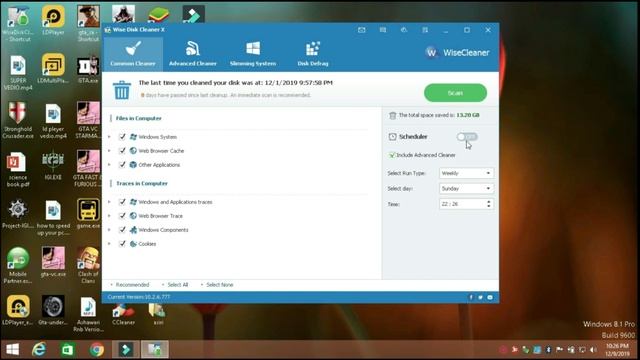
Task: Click the mail icon in title bar
Action: coord(362,30)
